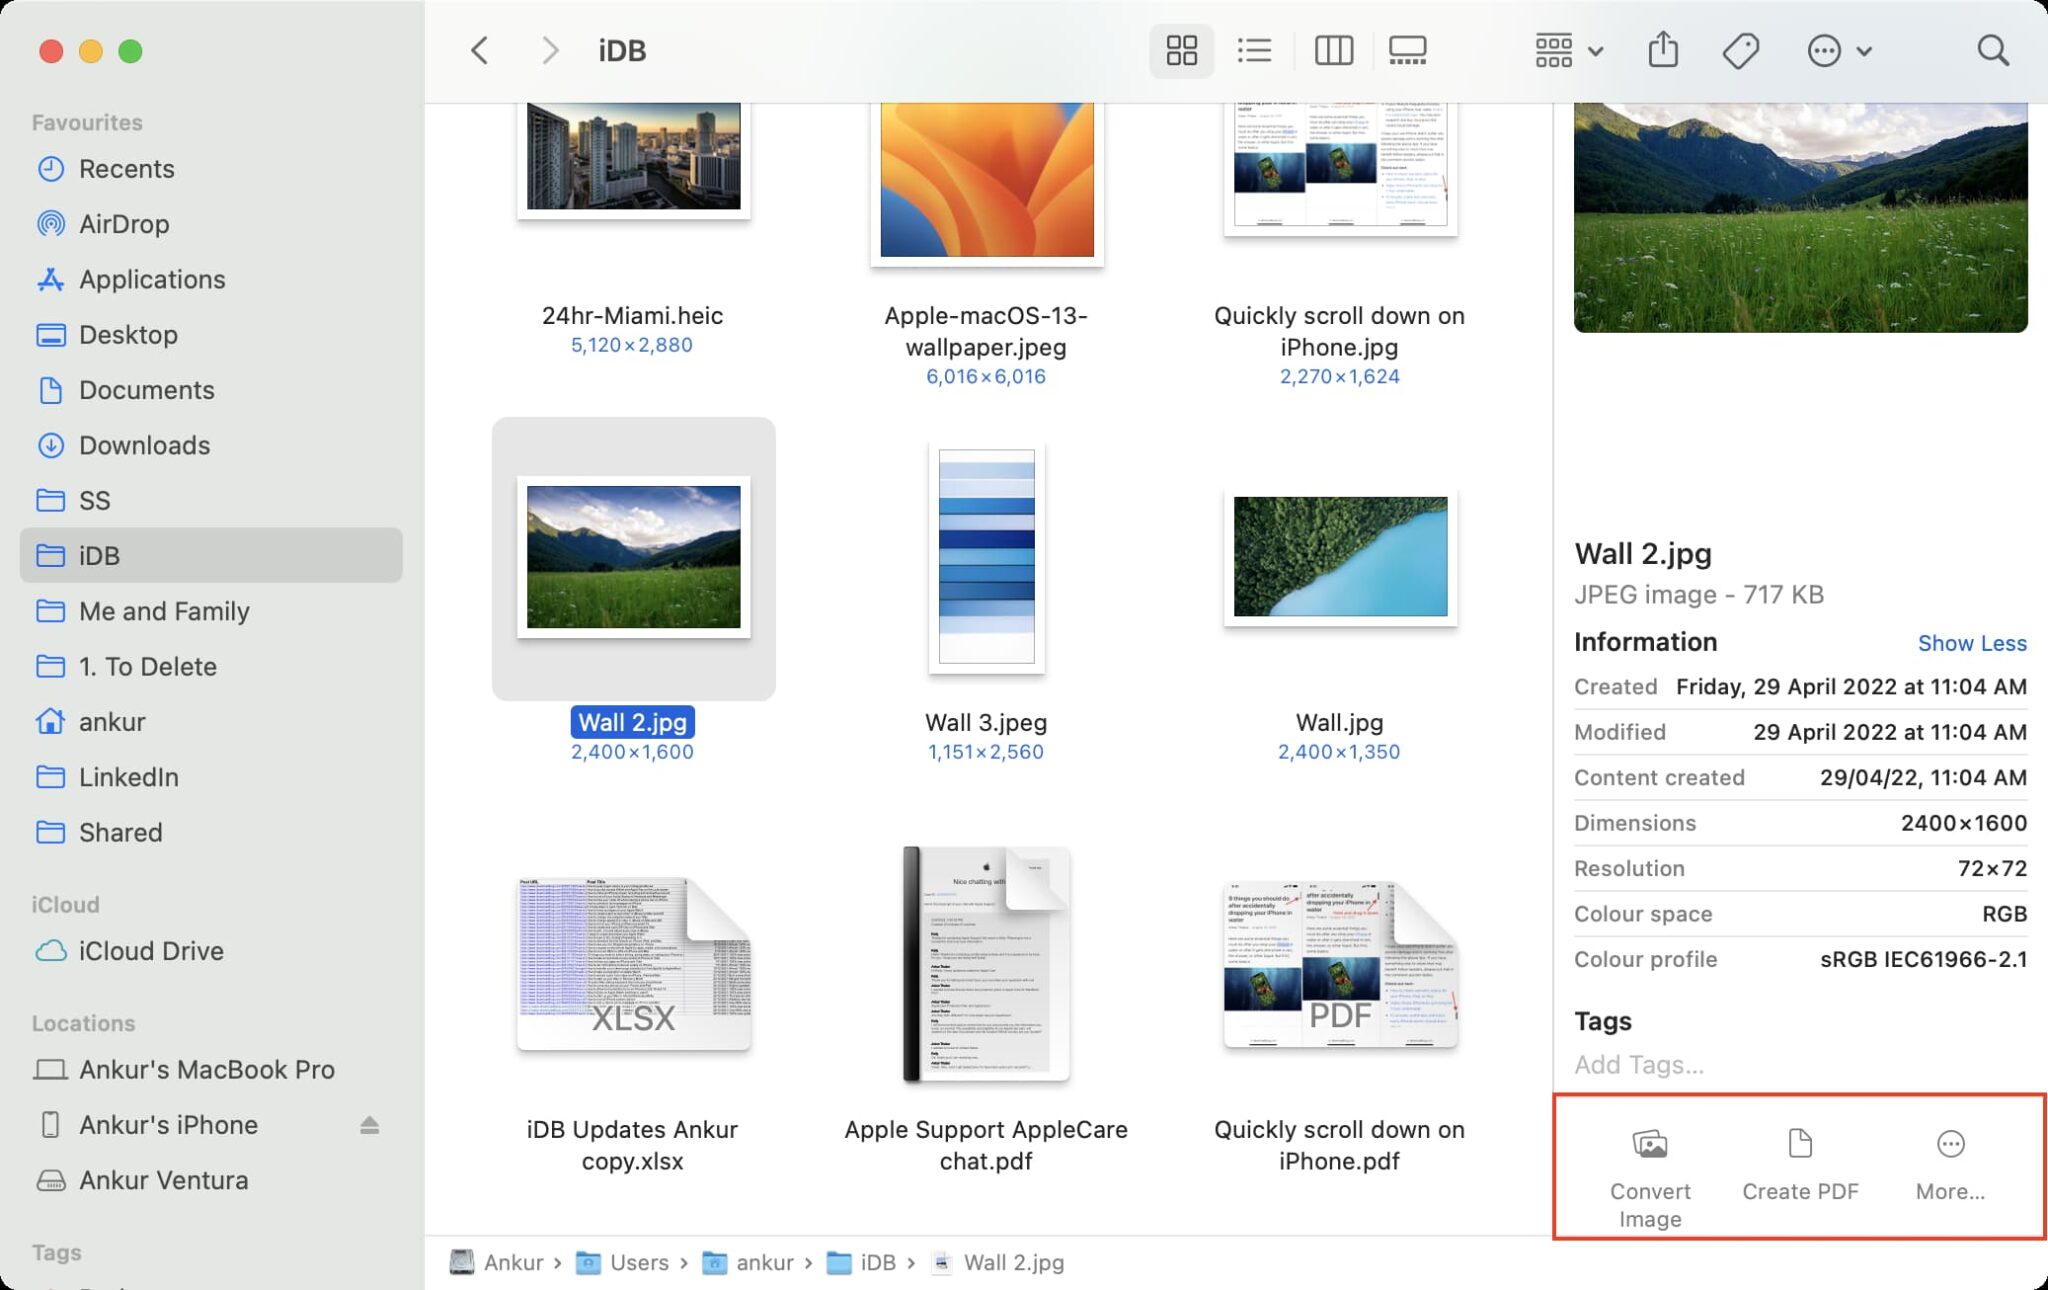Image resolution: width=2048 pixels, height=1290 pixels.
Task: Go back using the left chevron
Action: point(480,50)
